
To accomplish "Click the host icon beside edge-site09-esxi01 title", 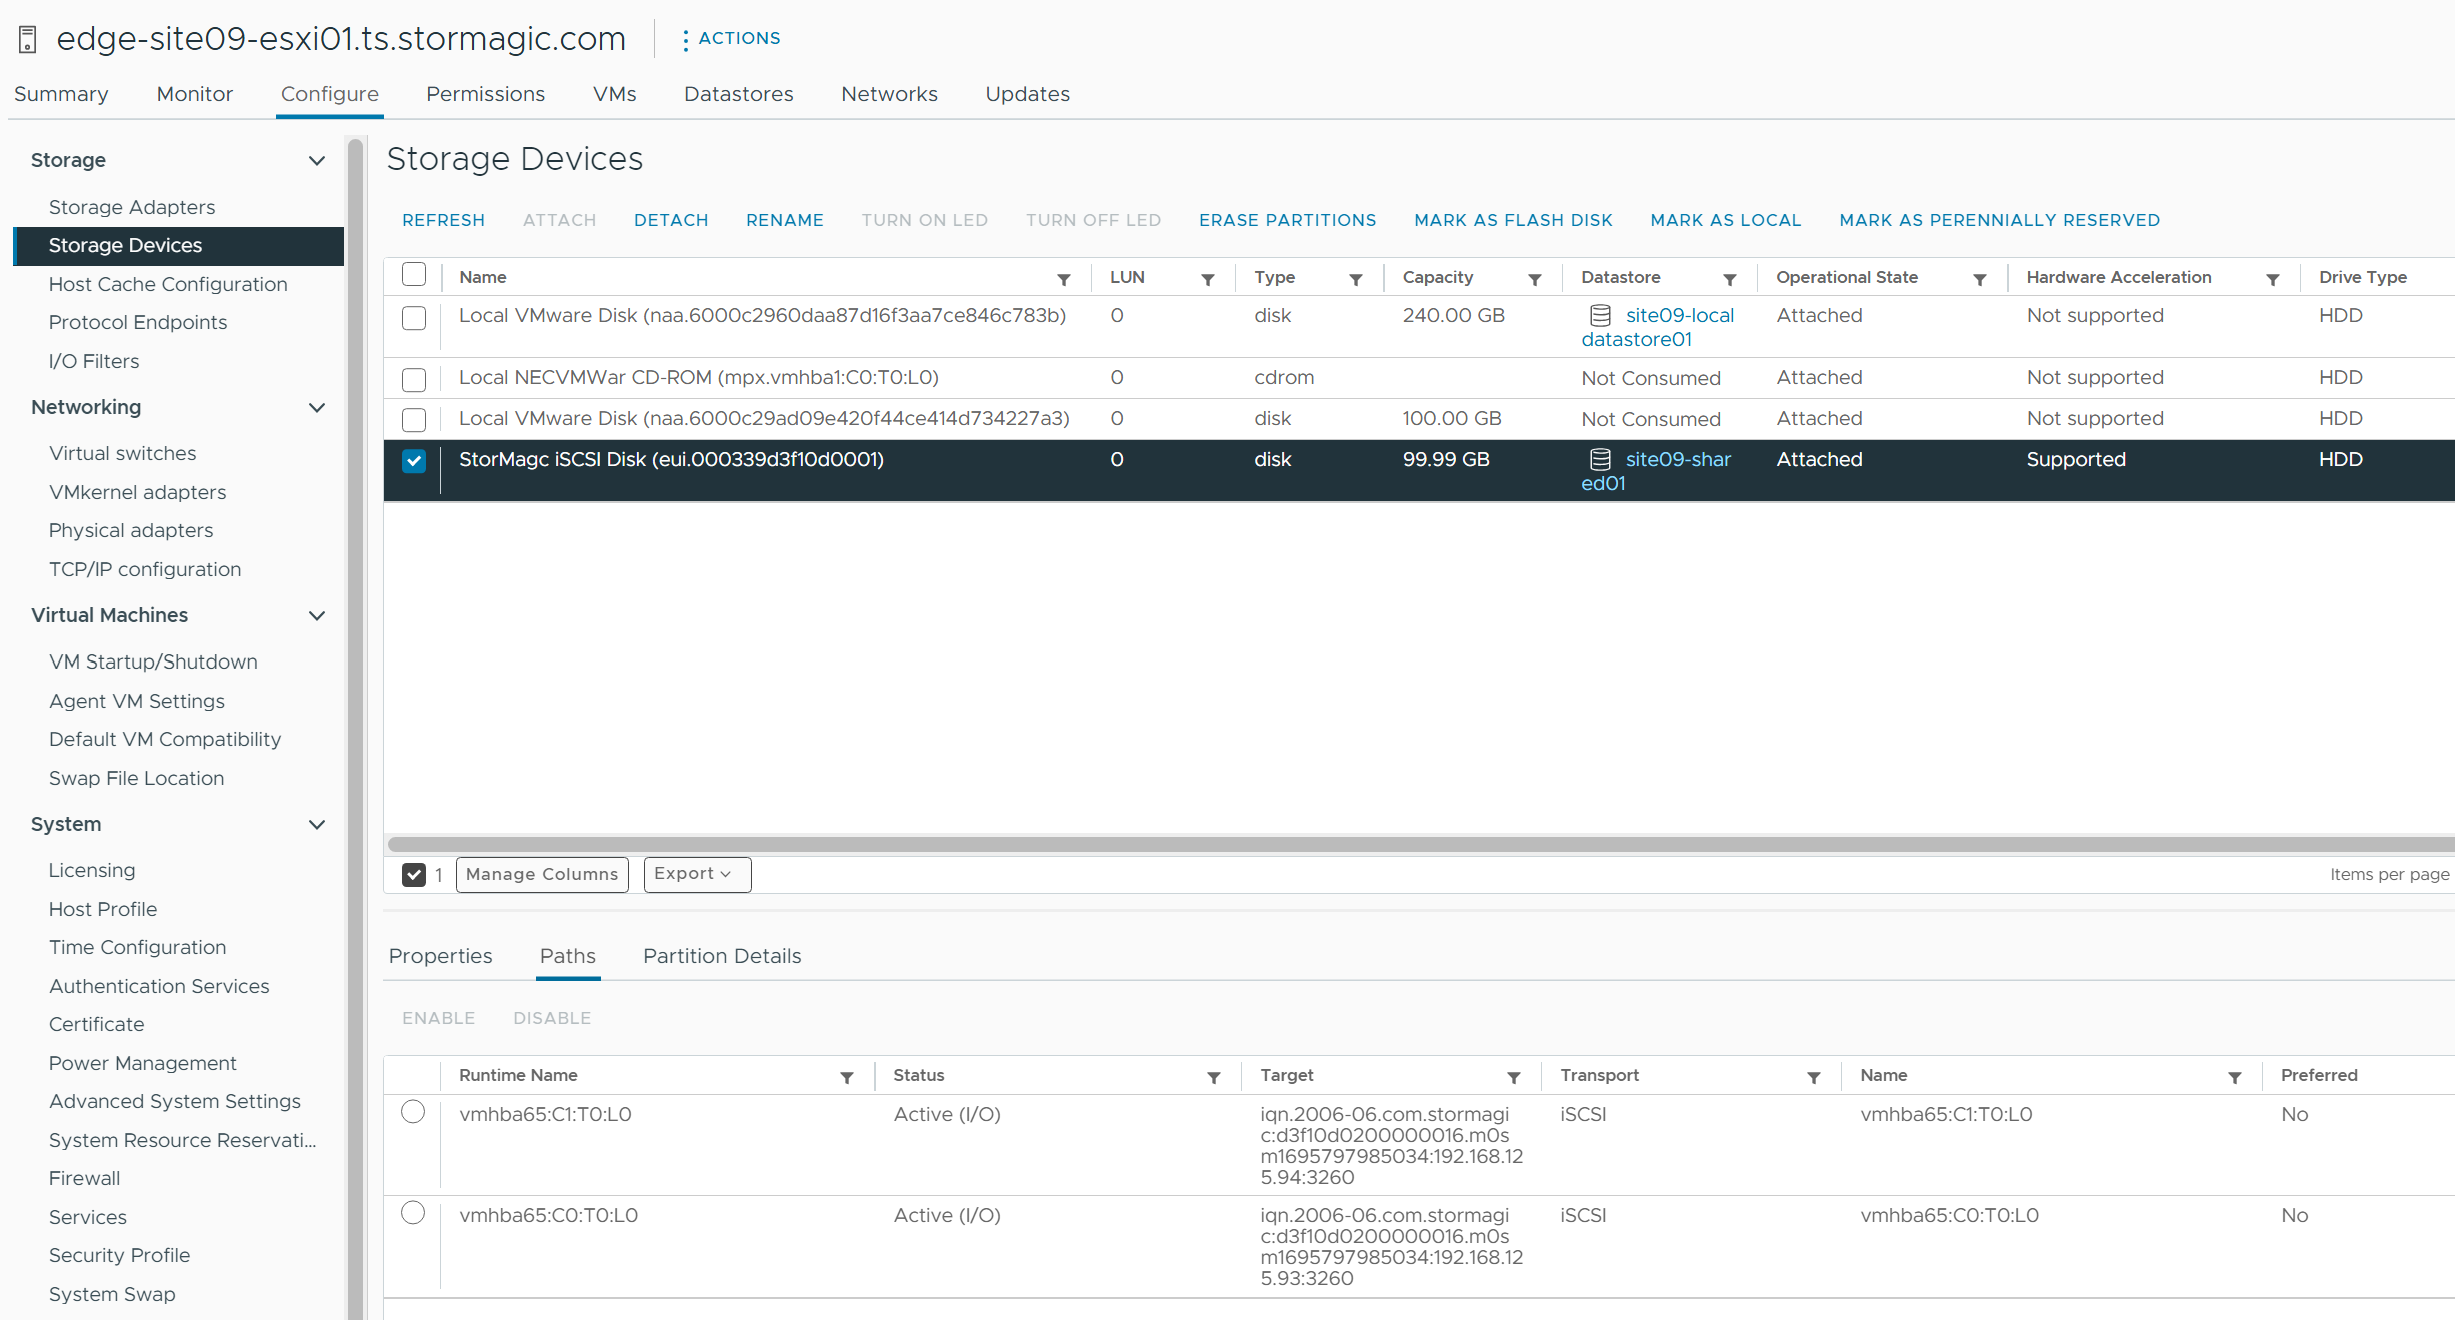I will click(x=28, y=39).
